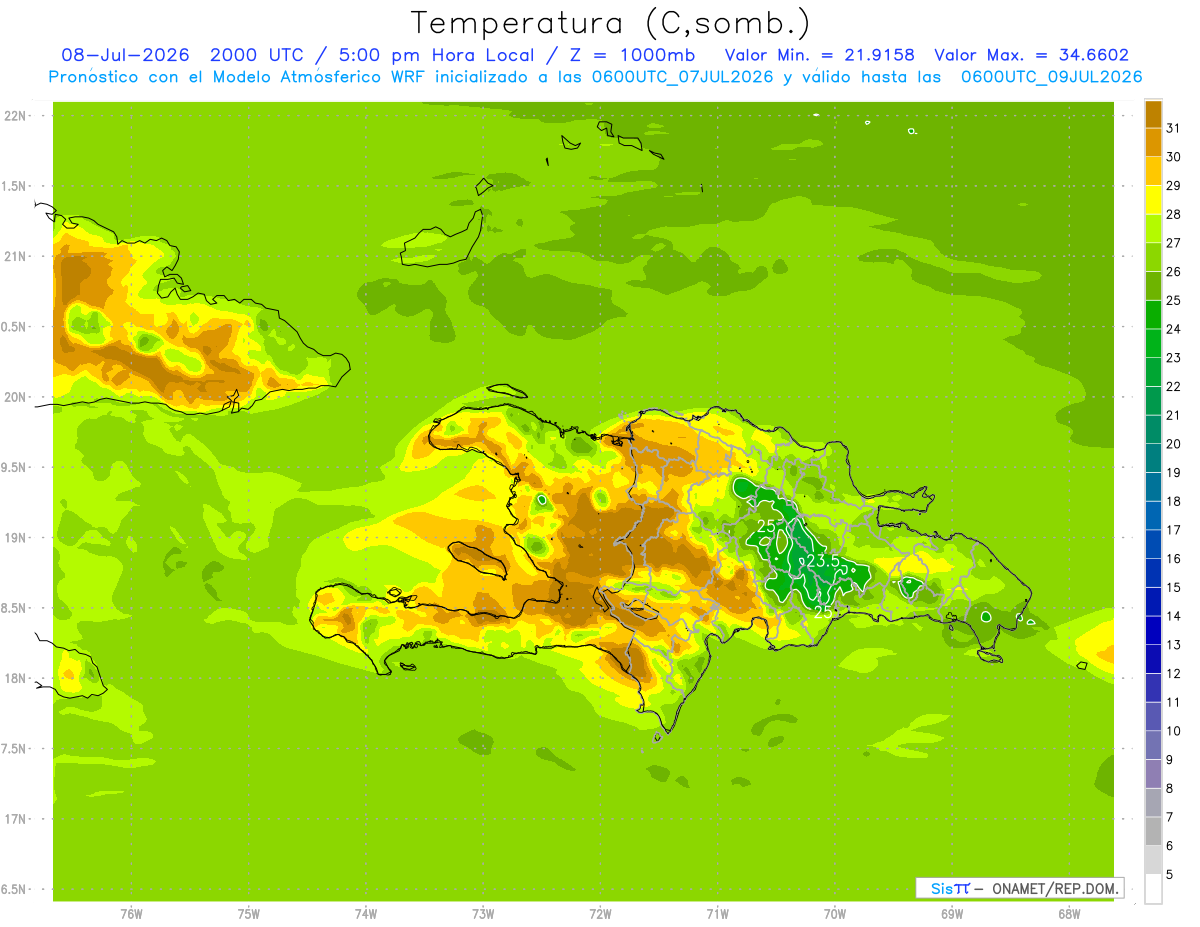This screenshot has height=927, width=1200.
Task: Click colorbar value label "5"
Action: [x=1170, y=875]
